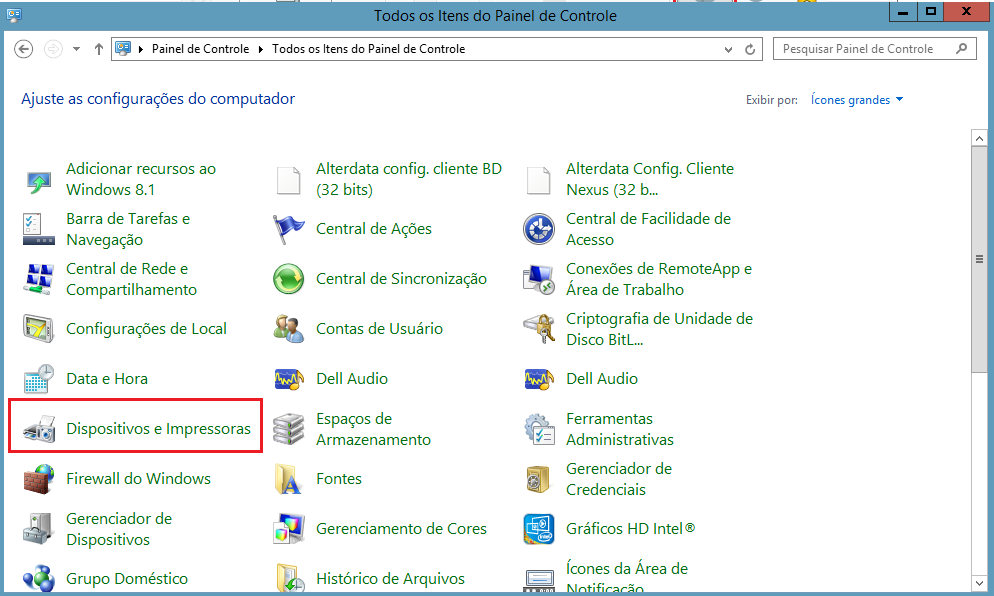Click the Alterdata Config. Cliente Nexus icon
The image size is (994, 596).
(538, 180)
